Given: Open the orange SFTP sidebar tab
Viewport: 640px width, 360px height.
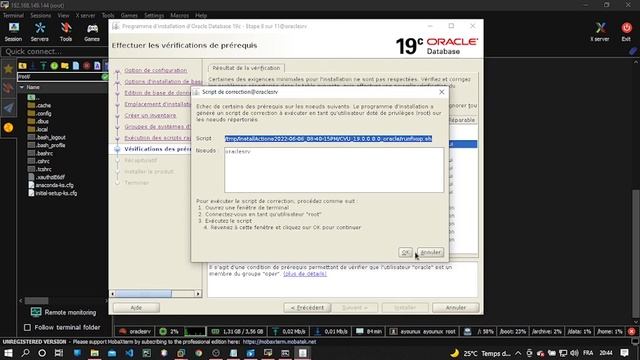Looking at the screenshot, I should (x=8, y=128).
